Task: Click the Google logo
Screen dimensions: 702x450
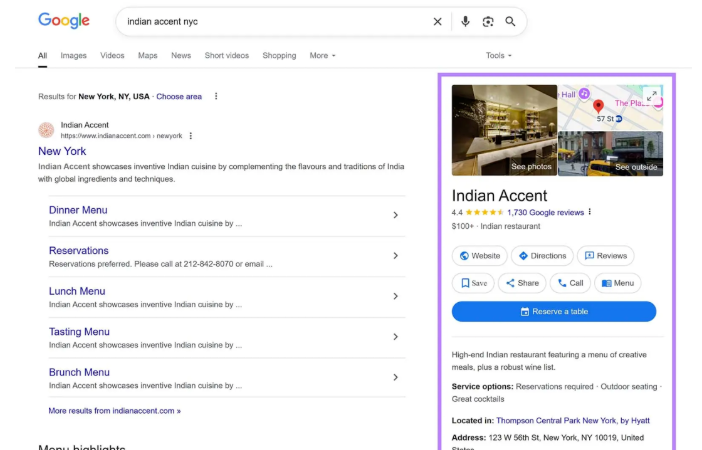Action: [x=64, y=21]
